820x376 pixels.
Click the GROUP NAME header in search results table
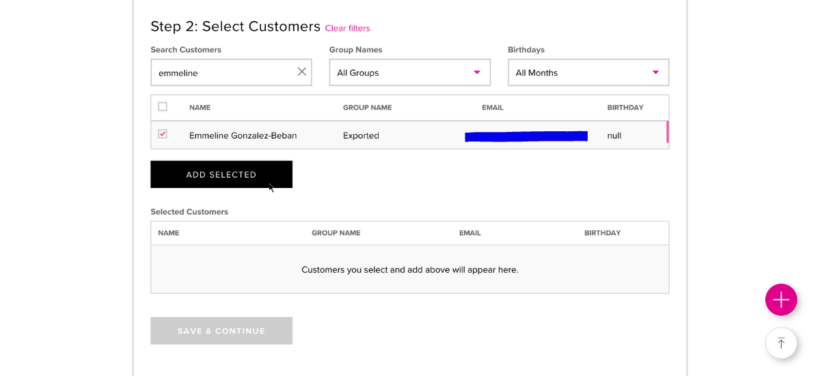(x=367, y=107)
